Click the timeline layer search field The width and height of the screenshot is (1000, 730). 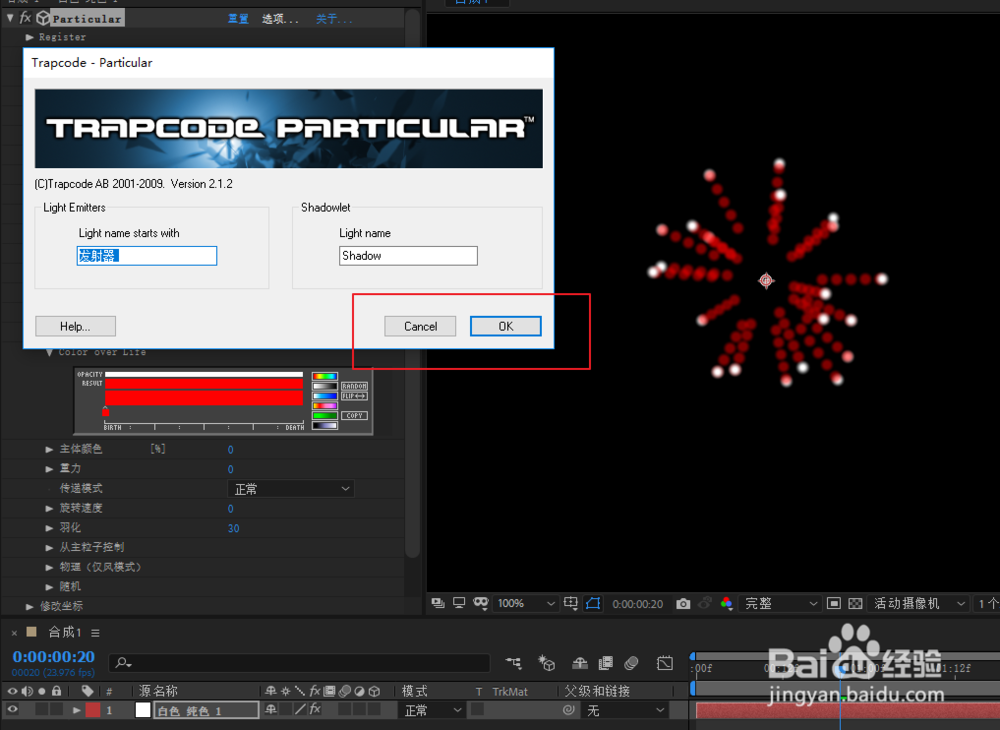(x=299, y=663)
